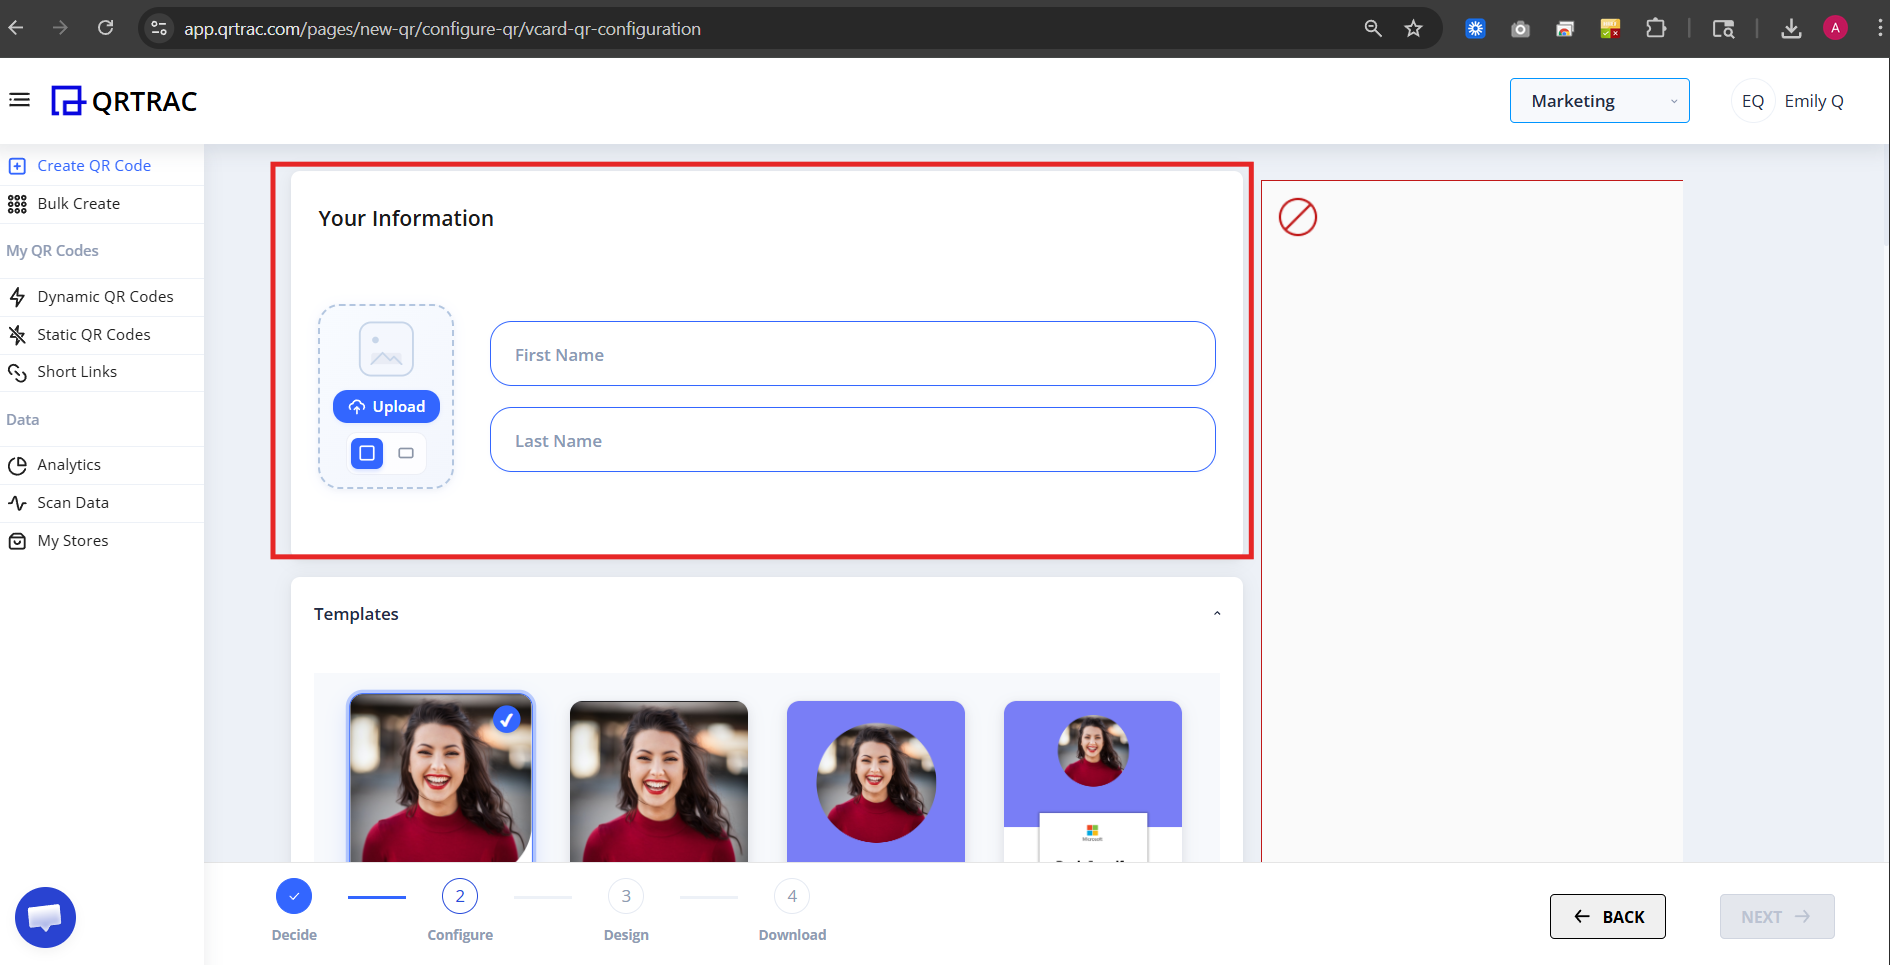This screenshot has height=965, width=1890.
Task: Go to the Decide step
Action: click(293, 896)
